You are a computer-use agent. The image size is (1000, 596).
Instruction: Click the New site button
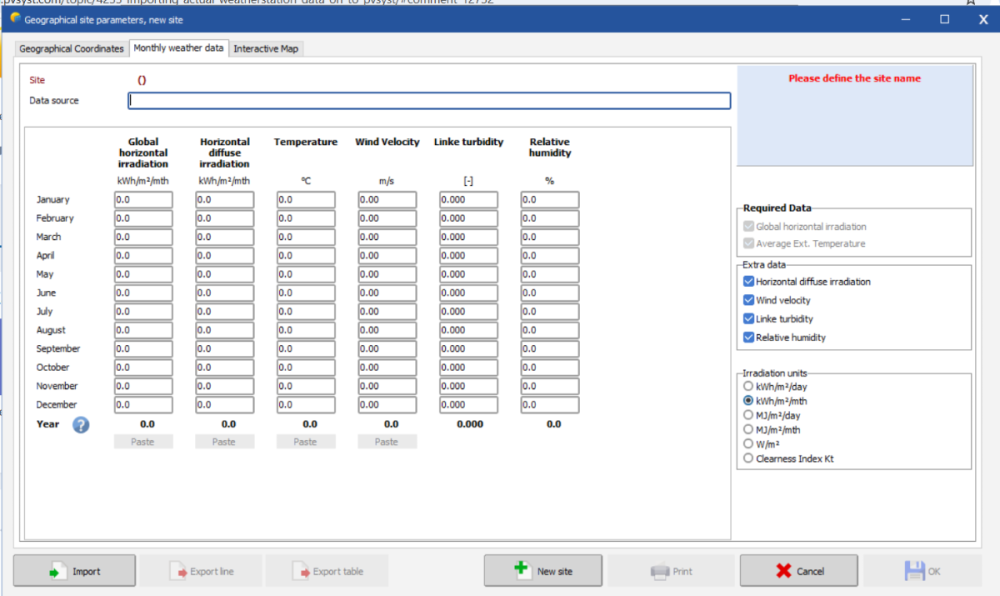coord(543,571)
